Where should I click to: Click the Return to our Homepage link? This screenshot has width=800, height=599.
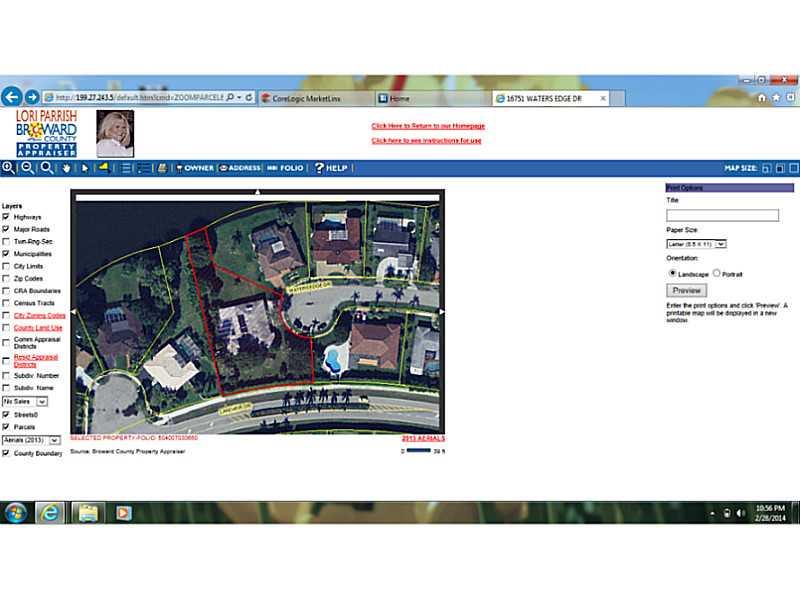tap(428, 126)
